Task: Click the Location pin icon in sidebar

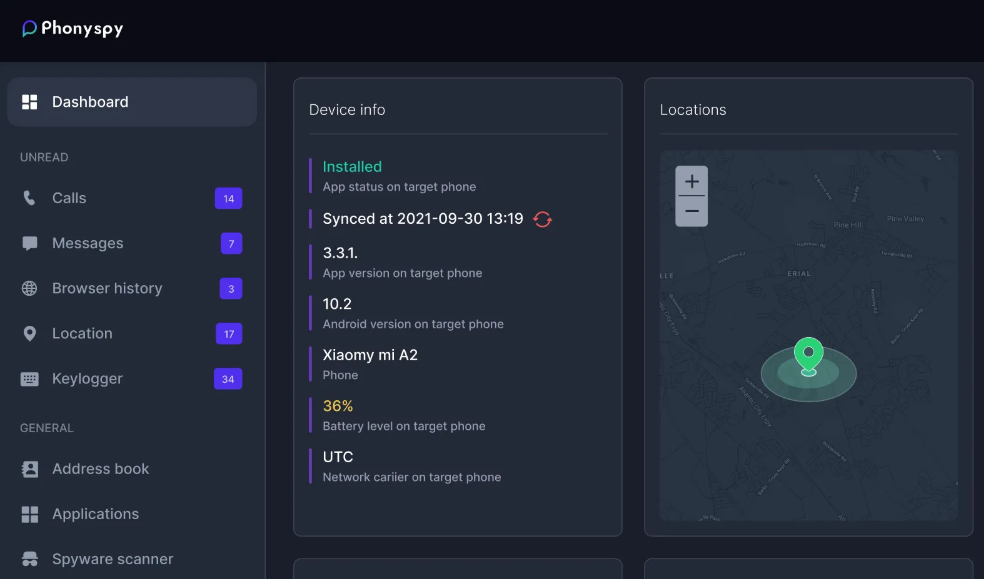Action: point(30,334)
